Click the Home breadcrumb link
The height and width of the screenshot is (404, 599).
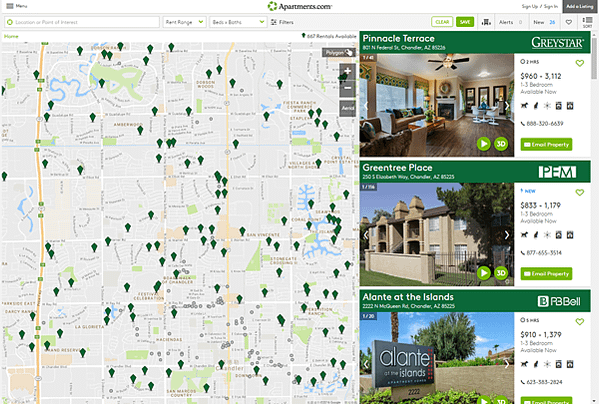click(11, 36)
